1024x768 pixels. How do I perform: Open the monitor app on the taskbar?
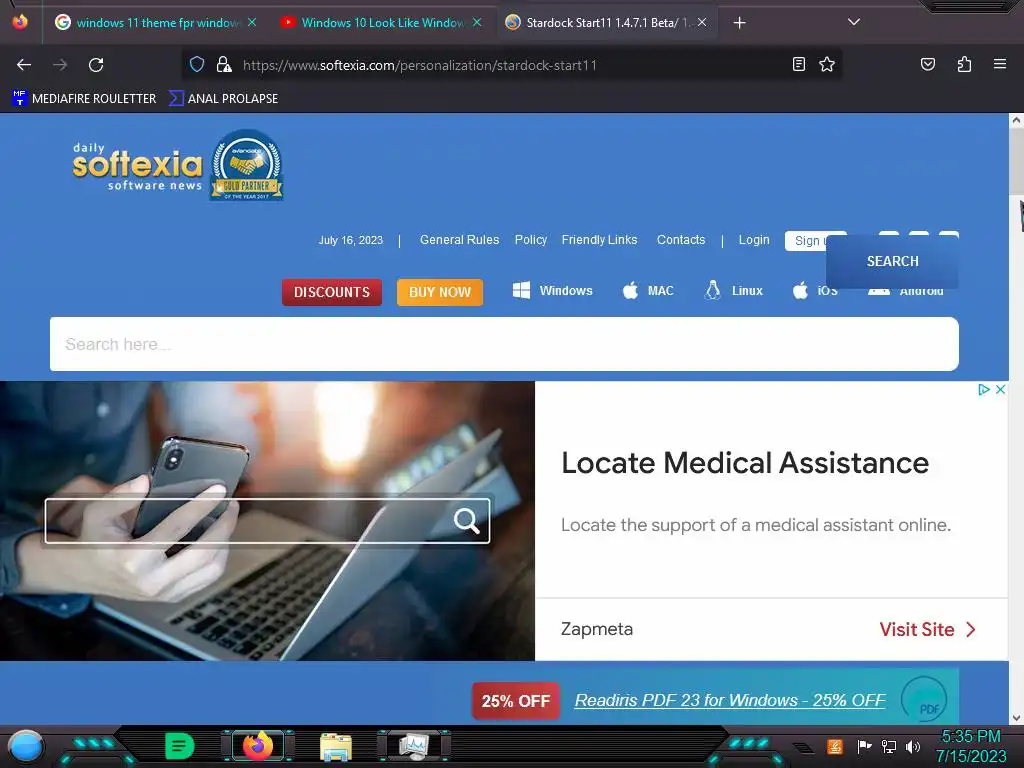[414, 746]
